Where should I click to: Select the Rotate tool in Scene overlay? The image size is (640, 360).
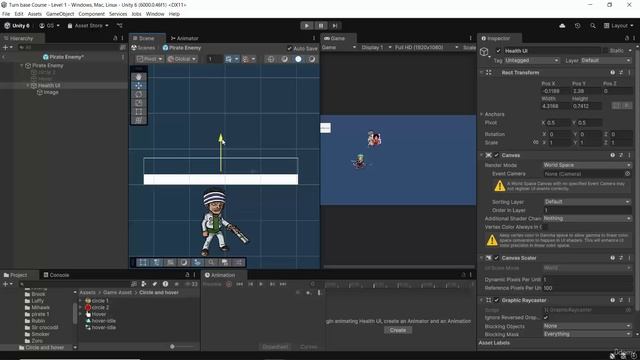(139, 94)
